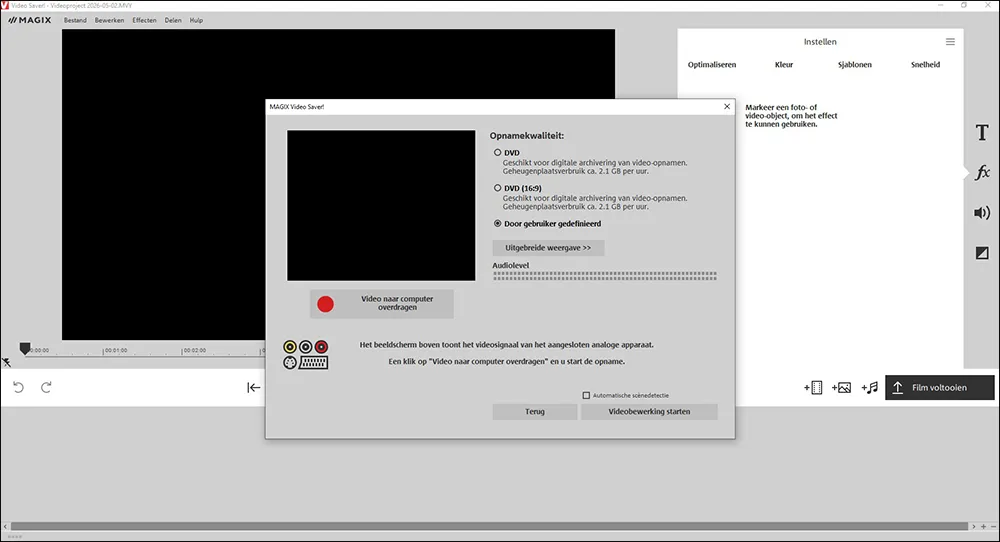1000x542 pixels.
Task: Click the scissors cut icon by timeline
Action: coord(6,363)
